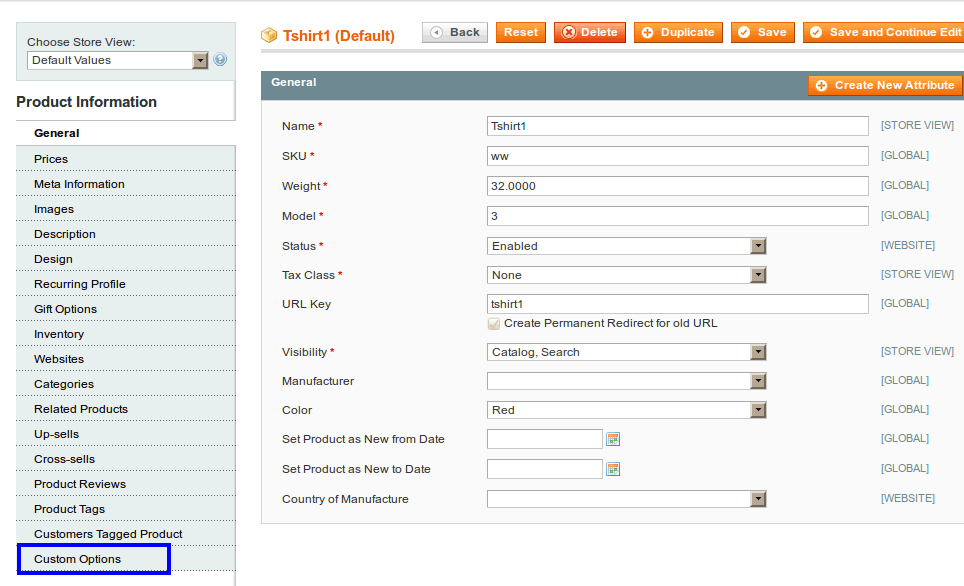
Task: Open calendar for New from Date
Action: pyautogui.click(x=613, y=439)
